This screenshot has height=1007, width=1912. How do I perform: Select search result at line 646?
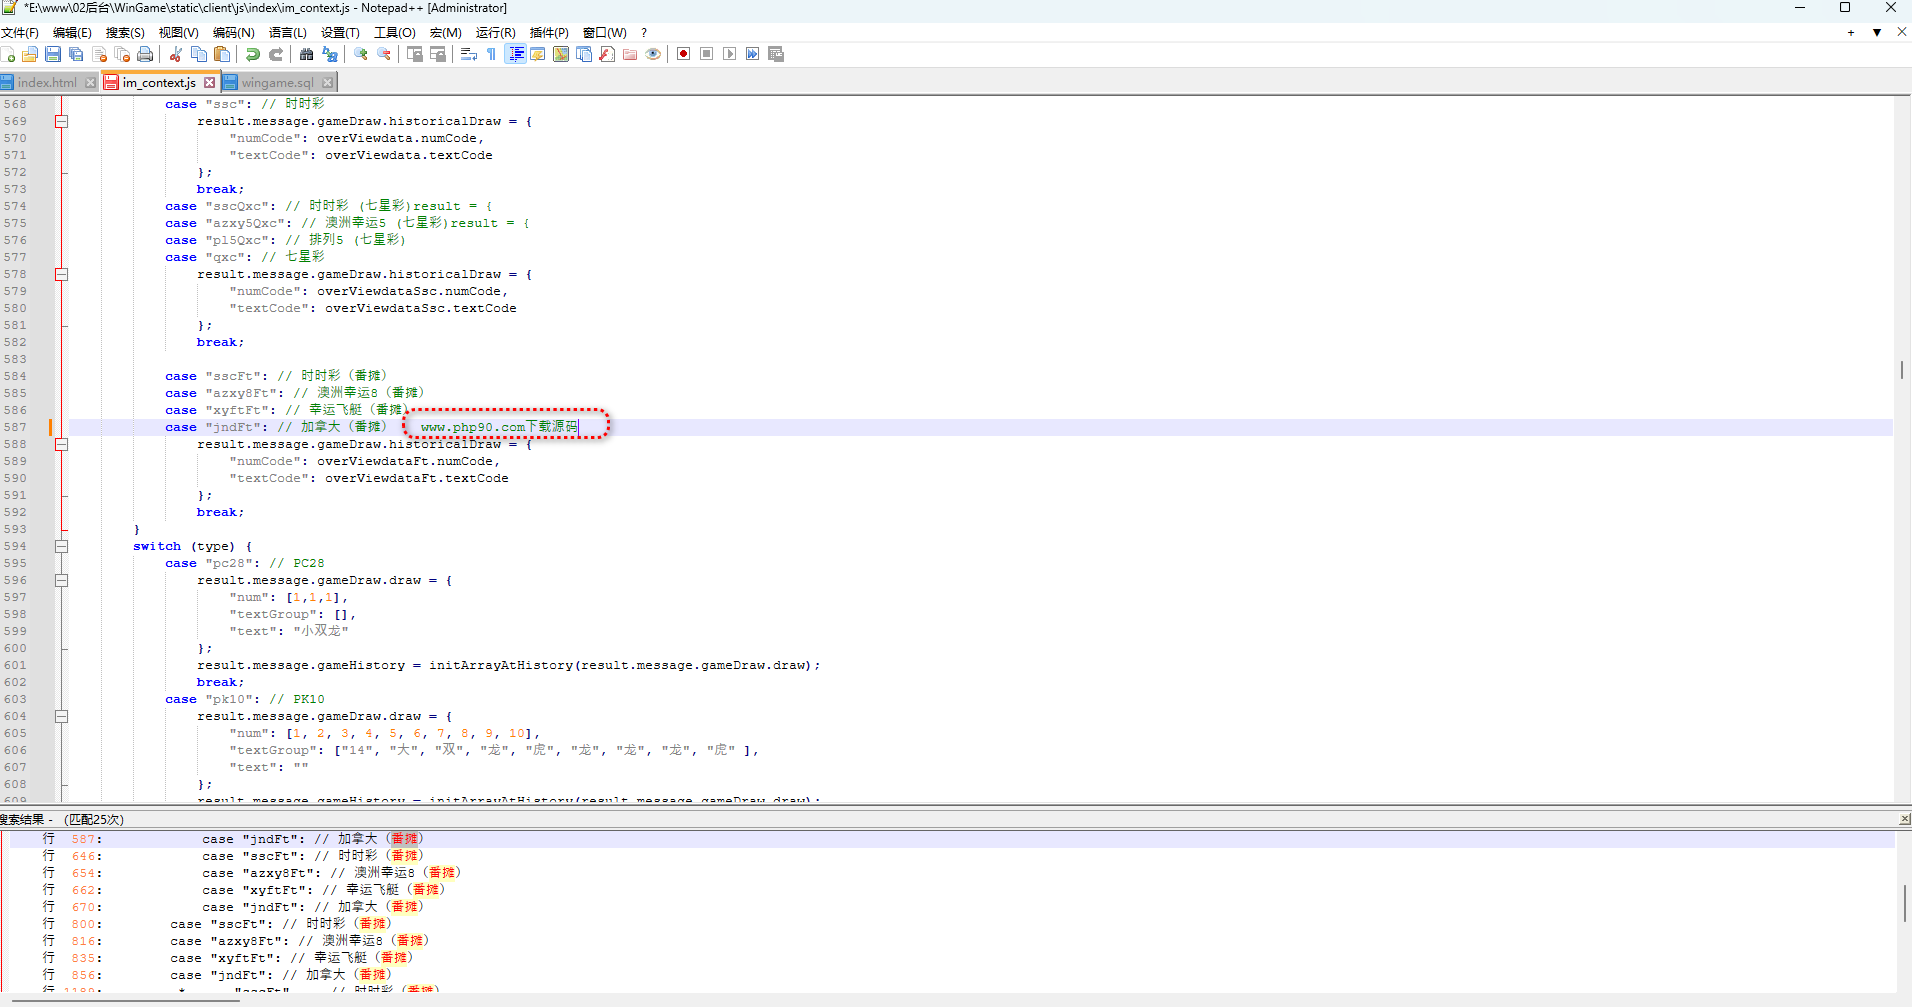(300, 856)
